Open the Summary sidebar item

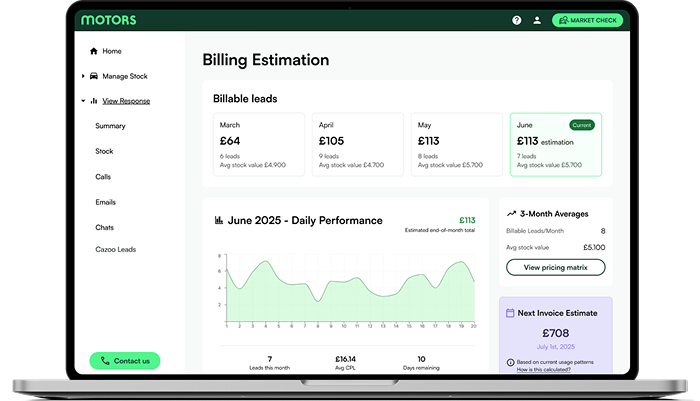tap(110, 126)
